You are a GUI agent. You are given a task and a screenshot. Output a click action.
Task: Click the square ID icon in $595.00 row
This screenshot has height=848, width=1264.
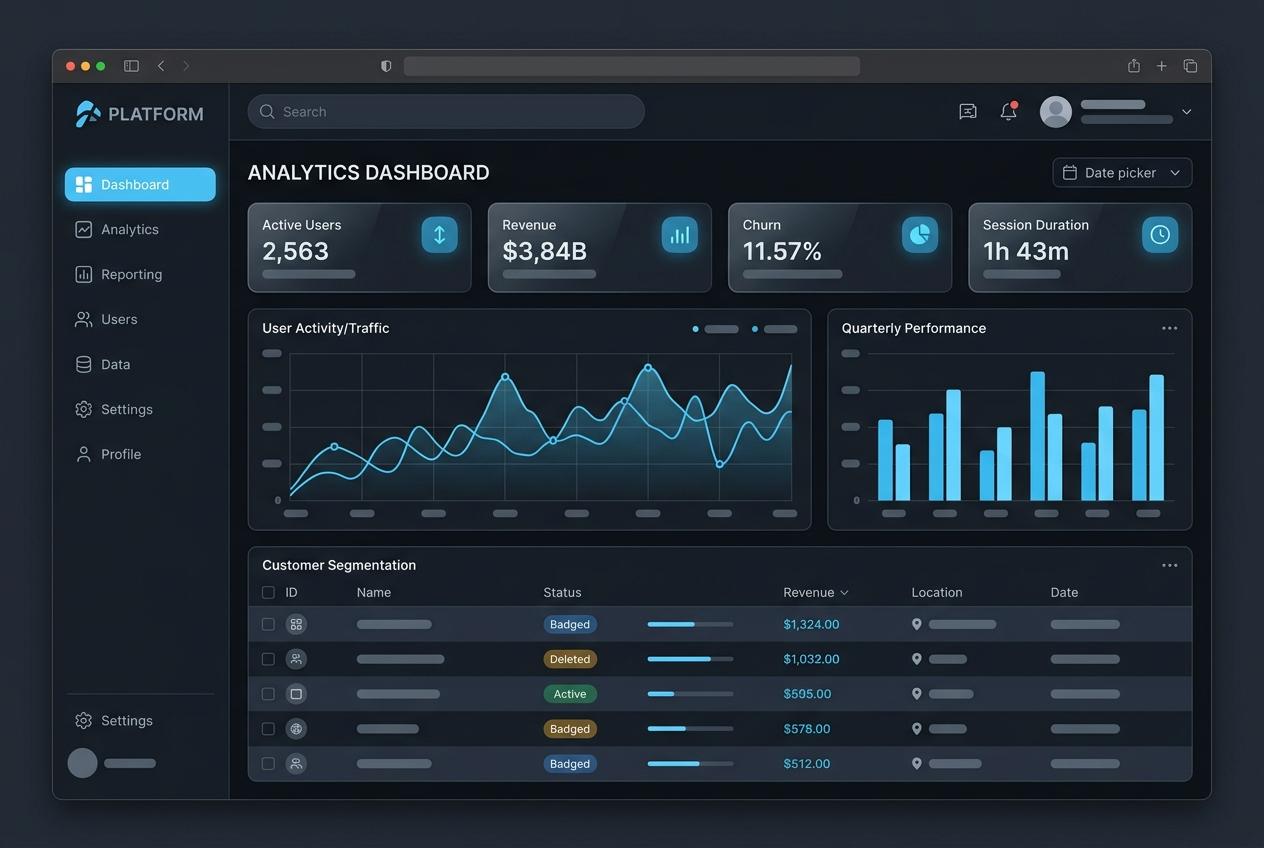296,694
